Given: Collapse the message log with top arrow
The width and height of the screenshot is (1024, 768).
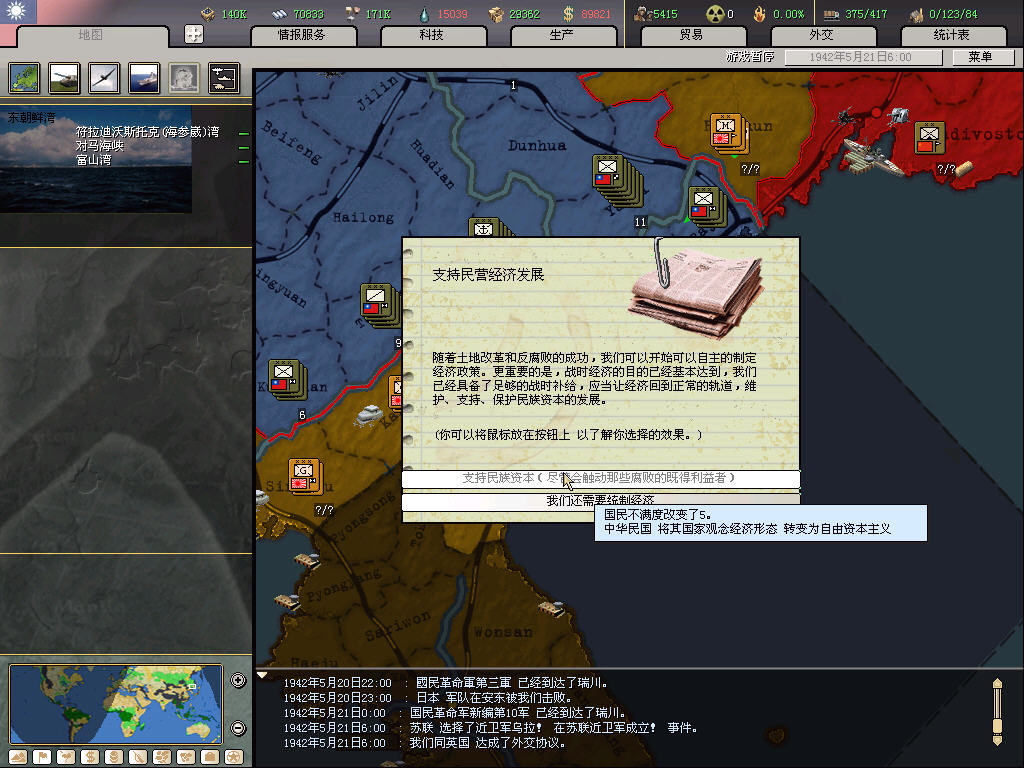Looking at the screenshot, I should pos(263,675).
